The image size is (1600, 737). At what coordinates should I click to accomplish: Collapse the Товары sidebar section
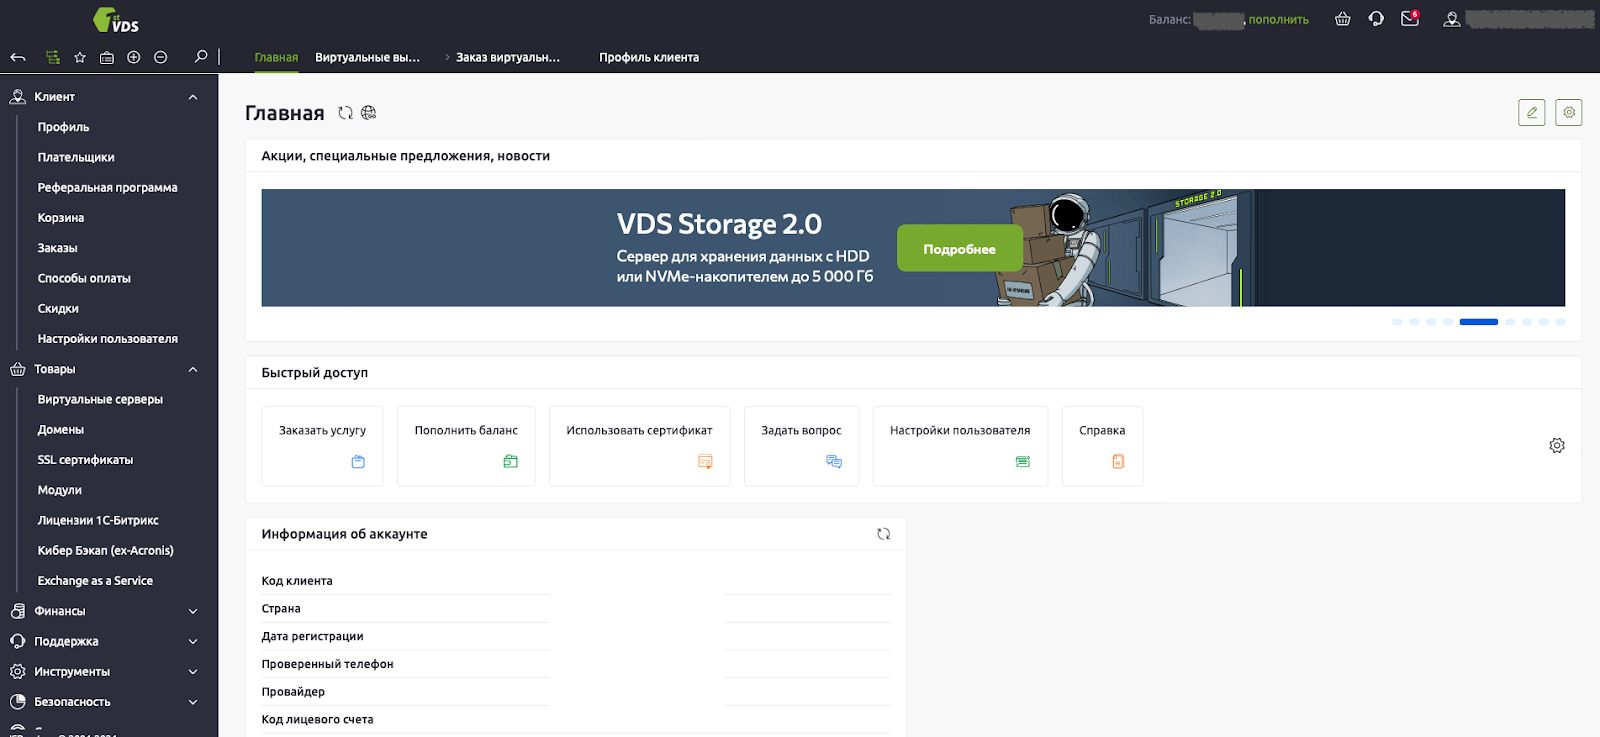[193, 369]
